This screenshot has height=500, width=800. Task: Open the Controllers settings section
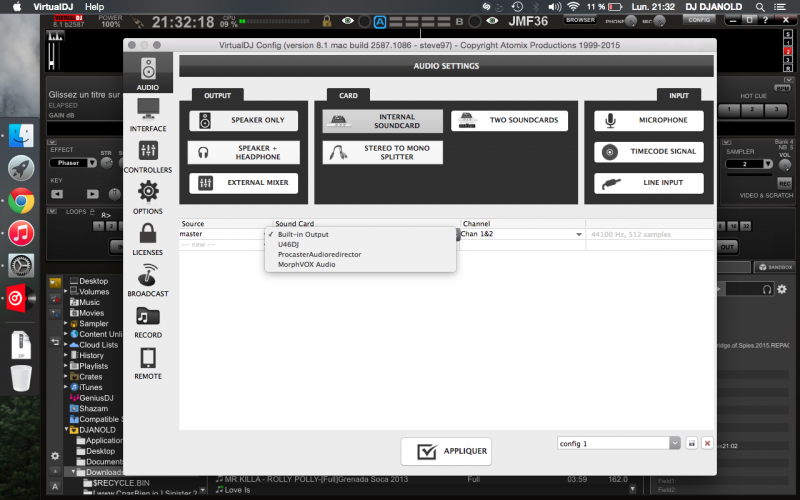[148, 155]
